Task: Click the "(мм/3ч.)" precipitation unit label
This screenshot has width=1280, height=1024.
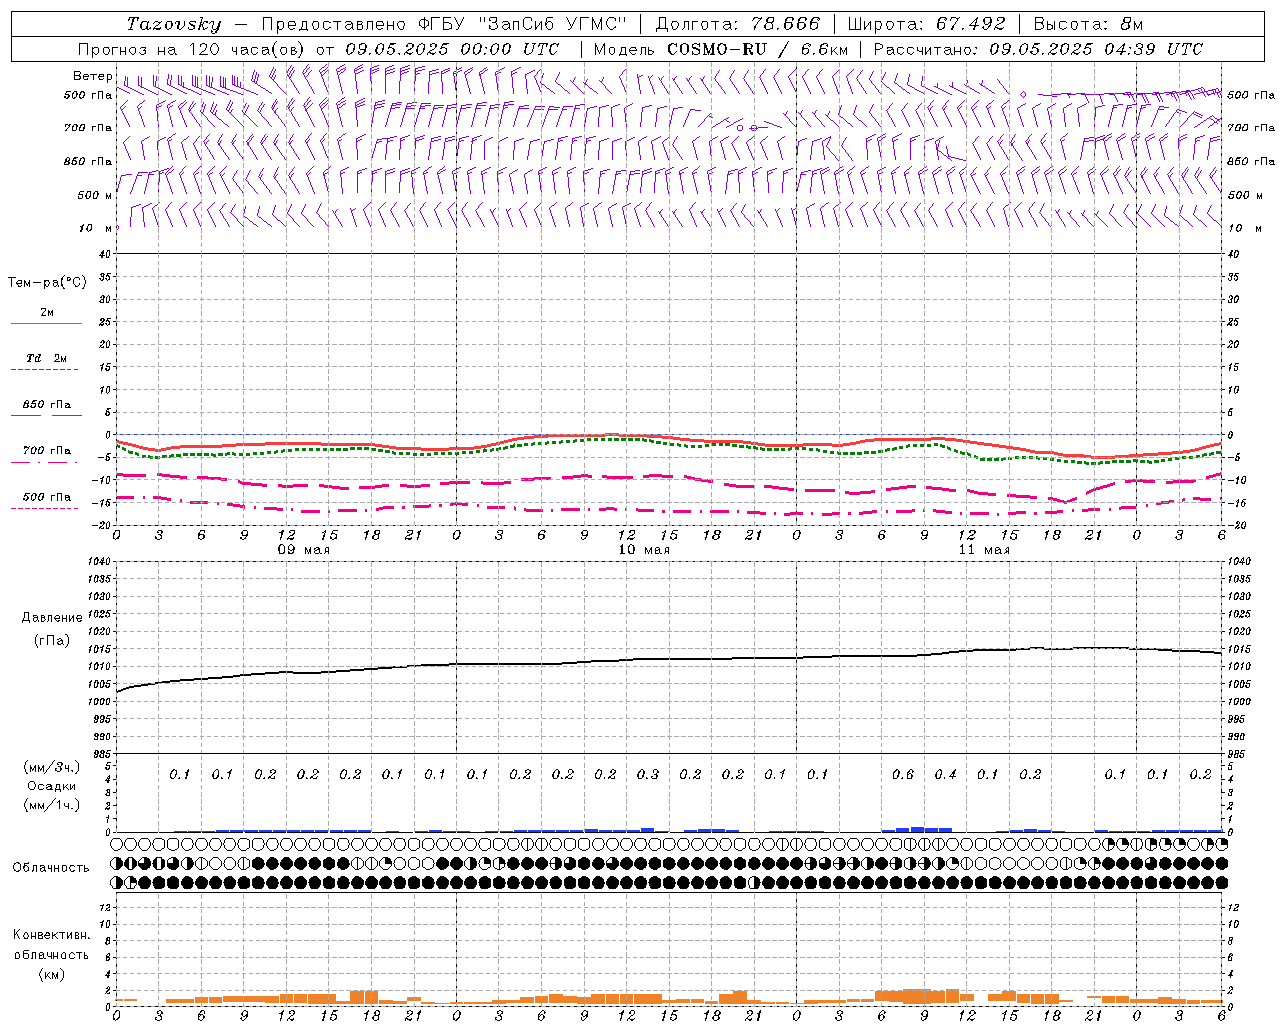Action: pyautogui.click(x=52, y=767)
